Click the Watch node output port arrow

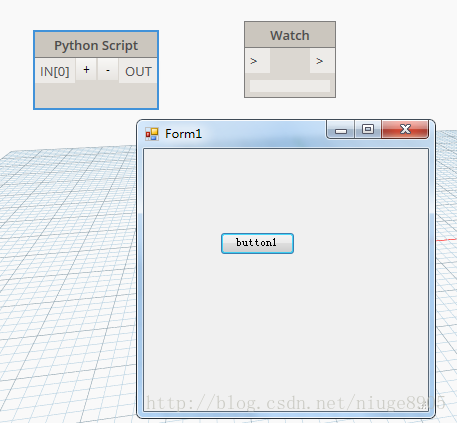click(322, 61)
